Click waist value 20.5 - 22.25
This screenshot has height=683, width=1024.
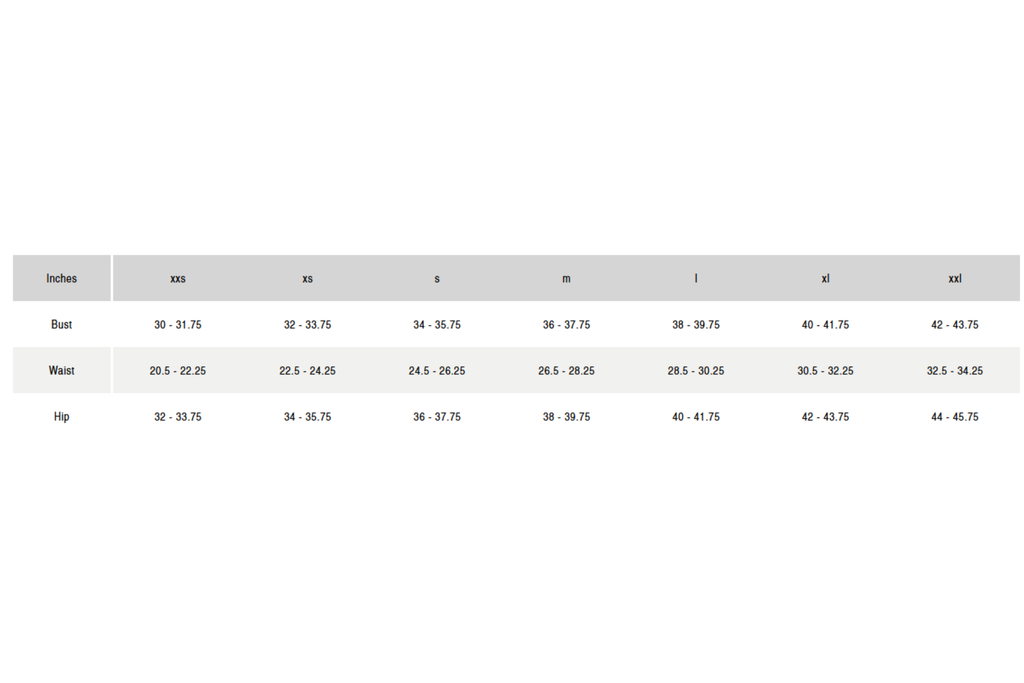pos(178,371)
